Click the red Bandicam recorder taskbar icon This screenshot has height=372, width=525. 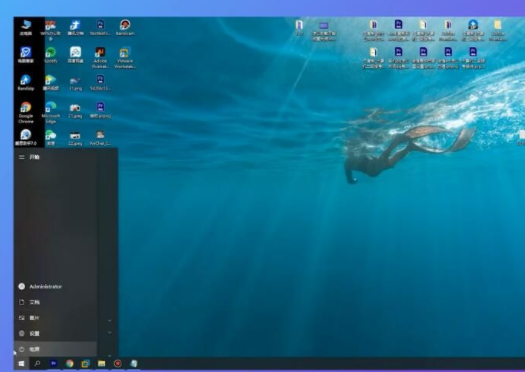[x=118, y=363]
